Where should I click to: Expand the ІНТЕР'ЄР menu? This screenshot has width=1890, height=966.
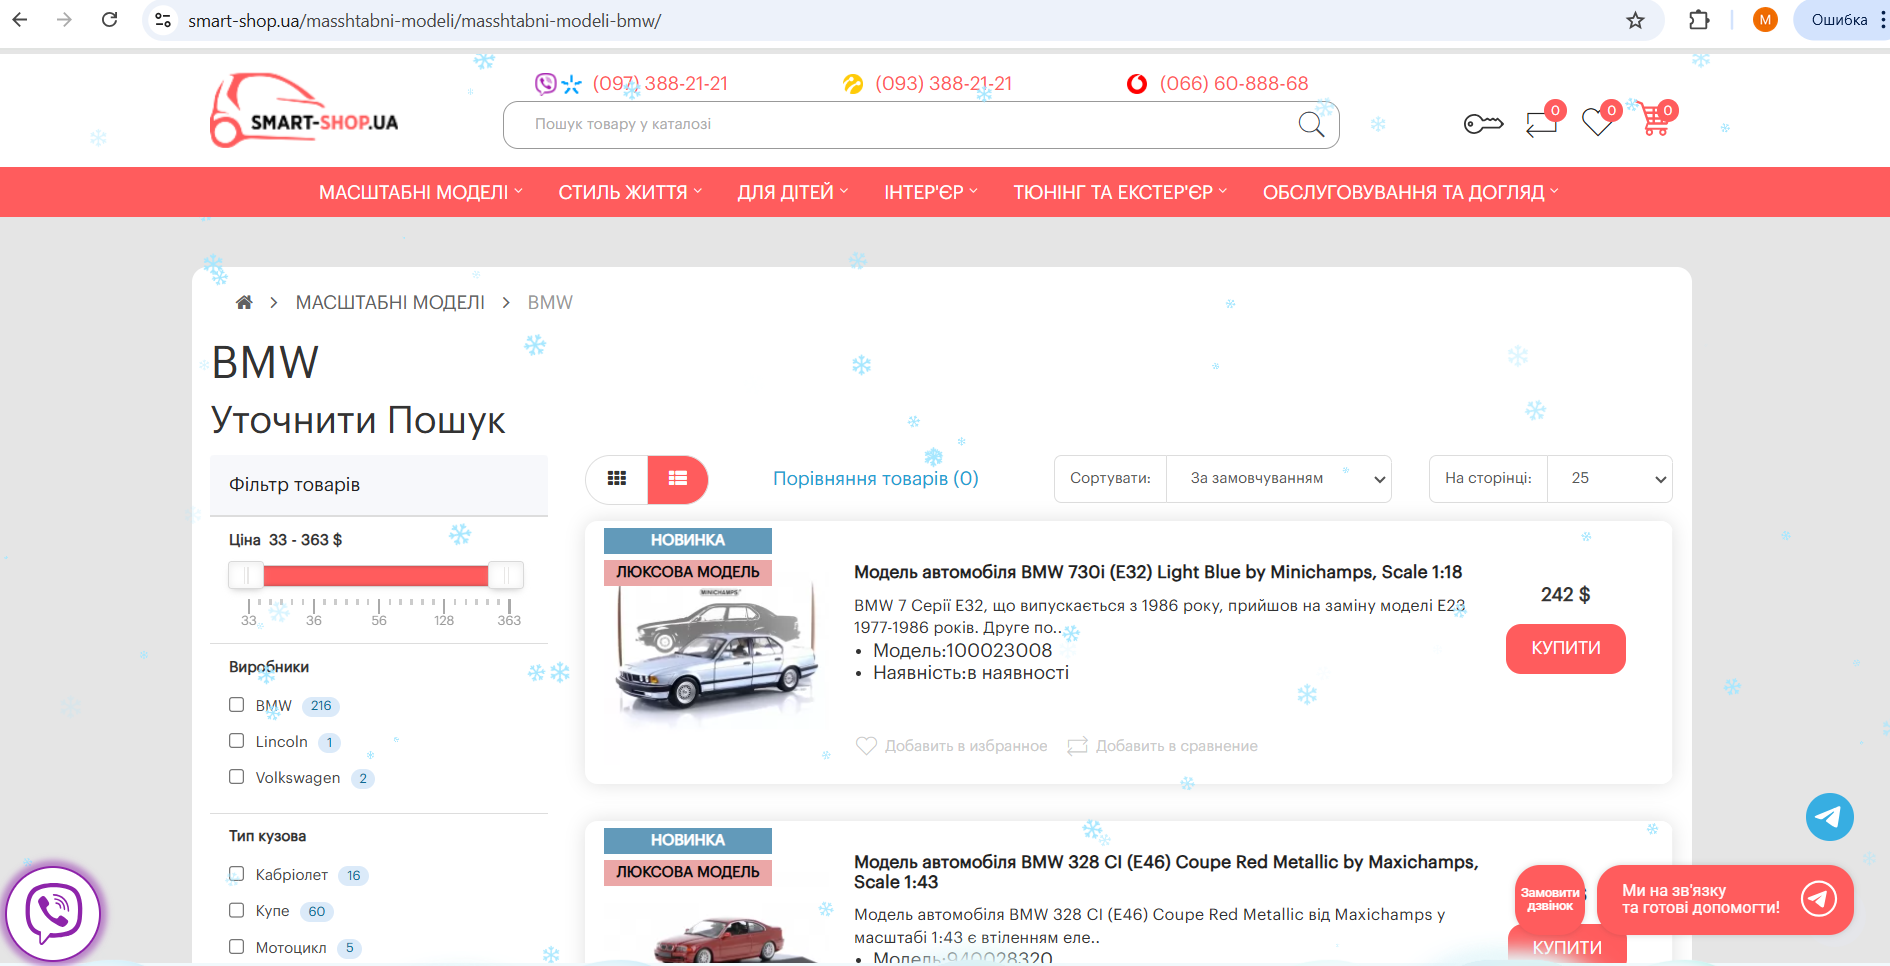(x=931, y=192)
